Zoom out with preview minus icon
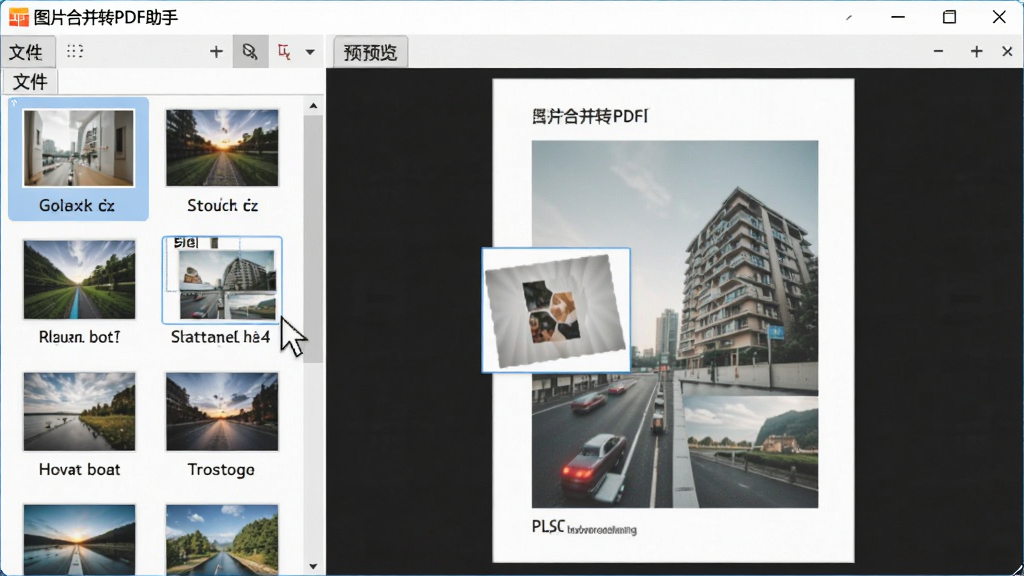Image resolution: width=1024 pixels, height=576 pixels. (938, 51)
